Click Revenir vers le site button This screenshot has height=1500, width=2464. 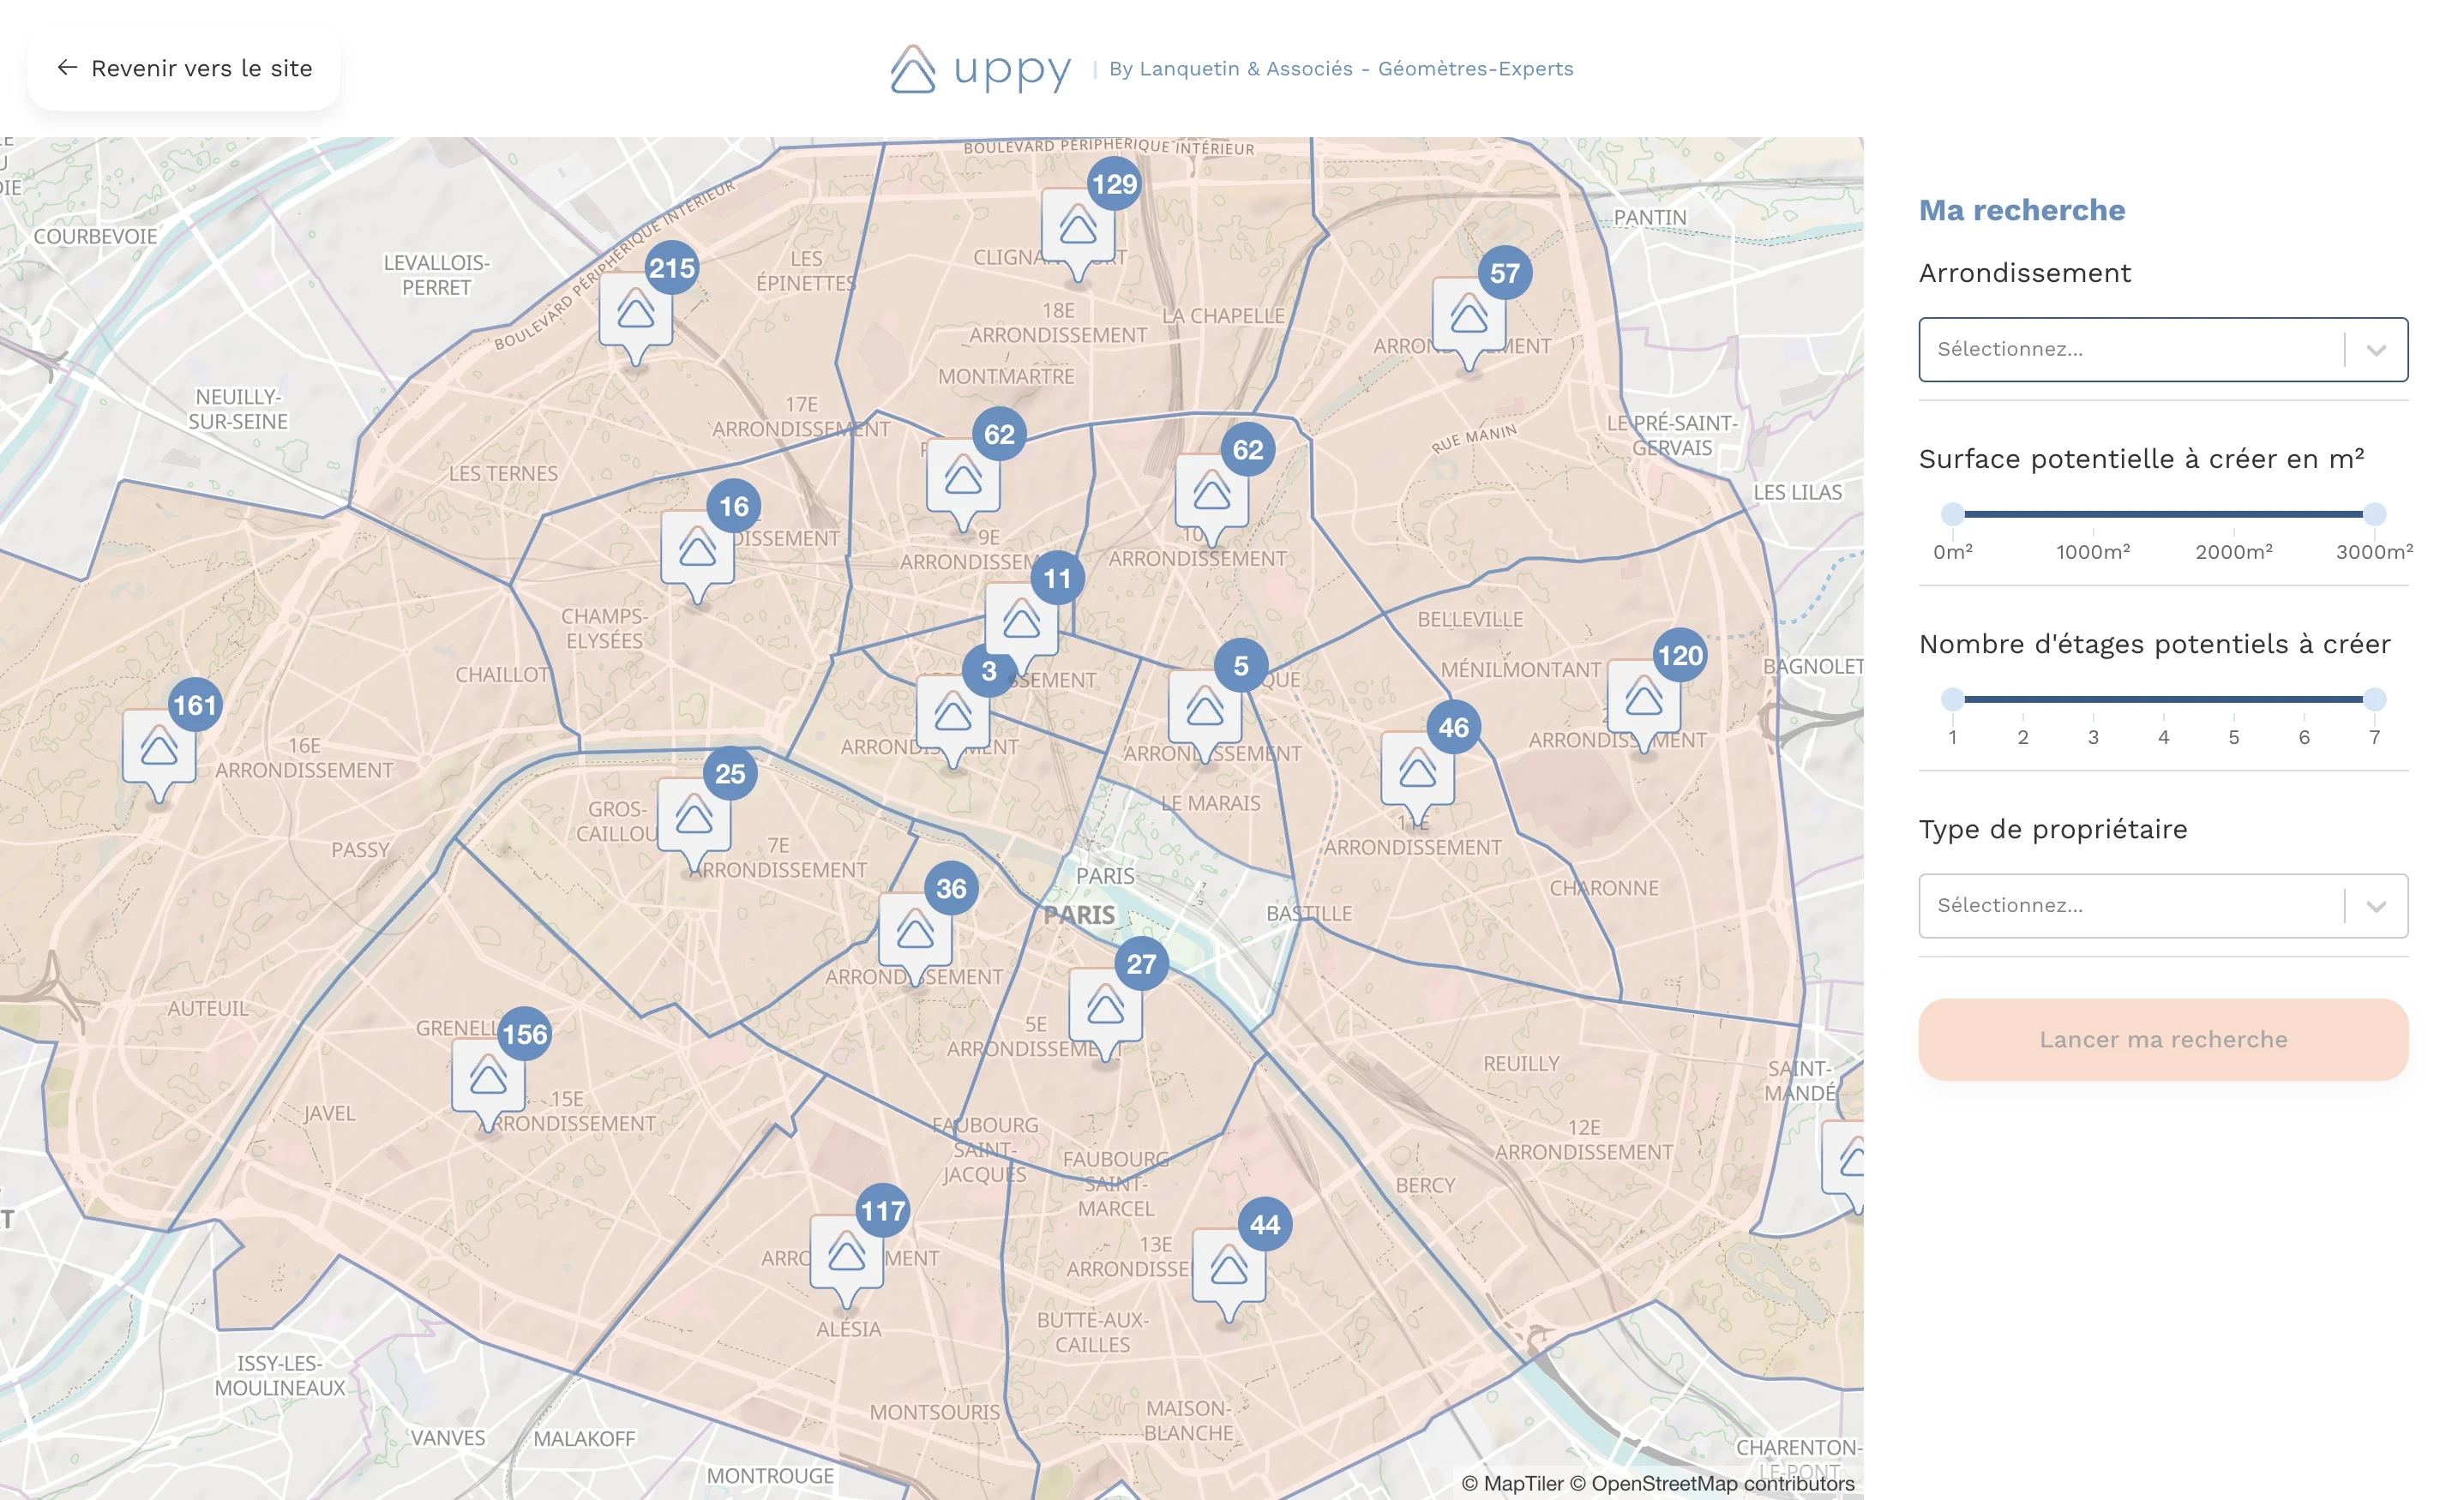pyautogui.click(x=184, y=68)
